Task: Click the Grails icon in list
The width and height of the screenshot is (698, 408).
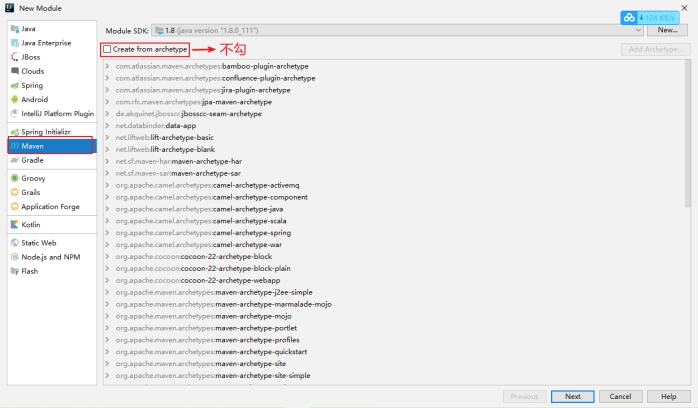Action: (x=14, y=192)
